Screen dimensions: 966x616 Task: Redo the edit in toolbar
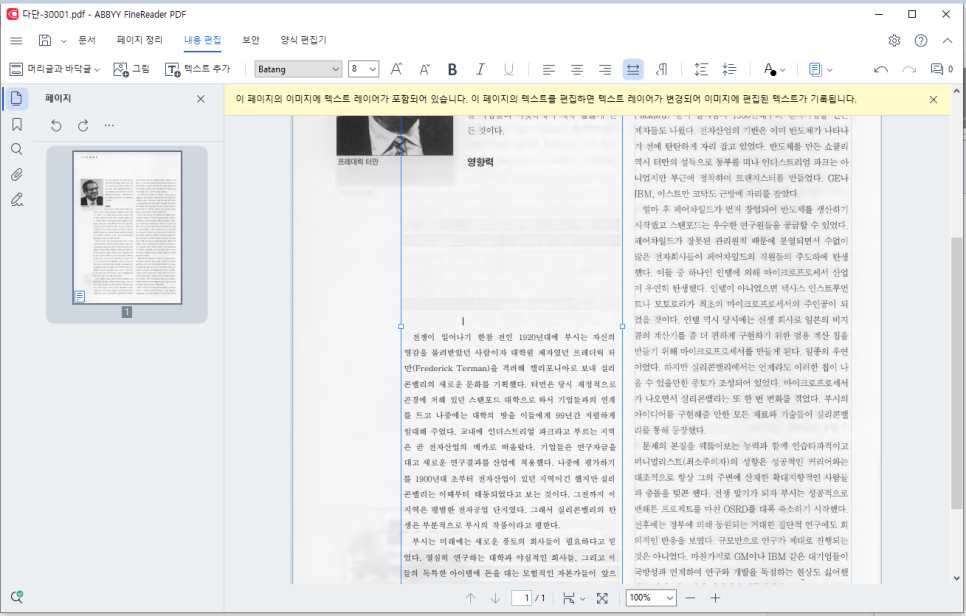click(909, 70)
